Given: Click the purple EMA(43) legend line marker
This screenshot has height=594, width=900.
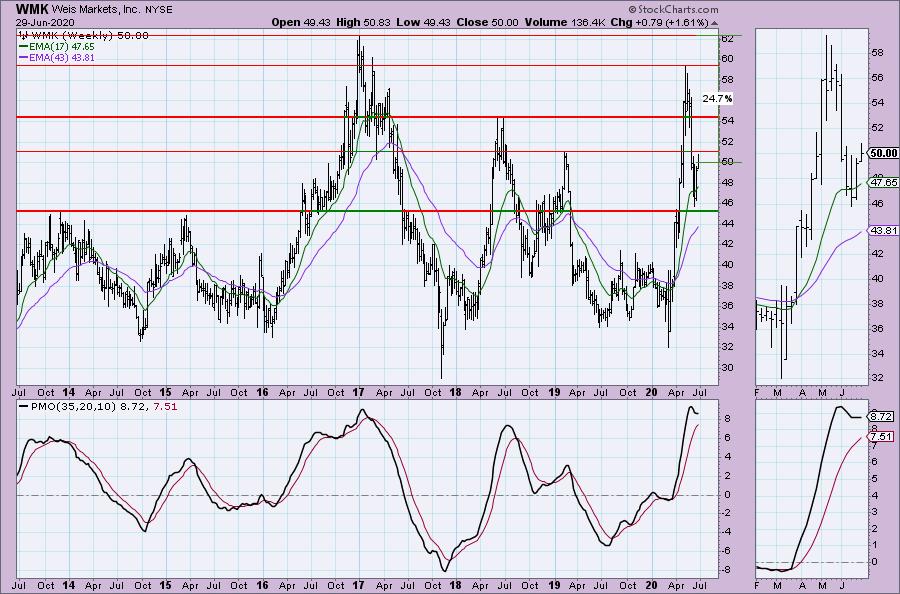Looking at the screenshot, I should click(23, 57).
